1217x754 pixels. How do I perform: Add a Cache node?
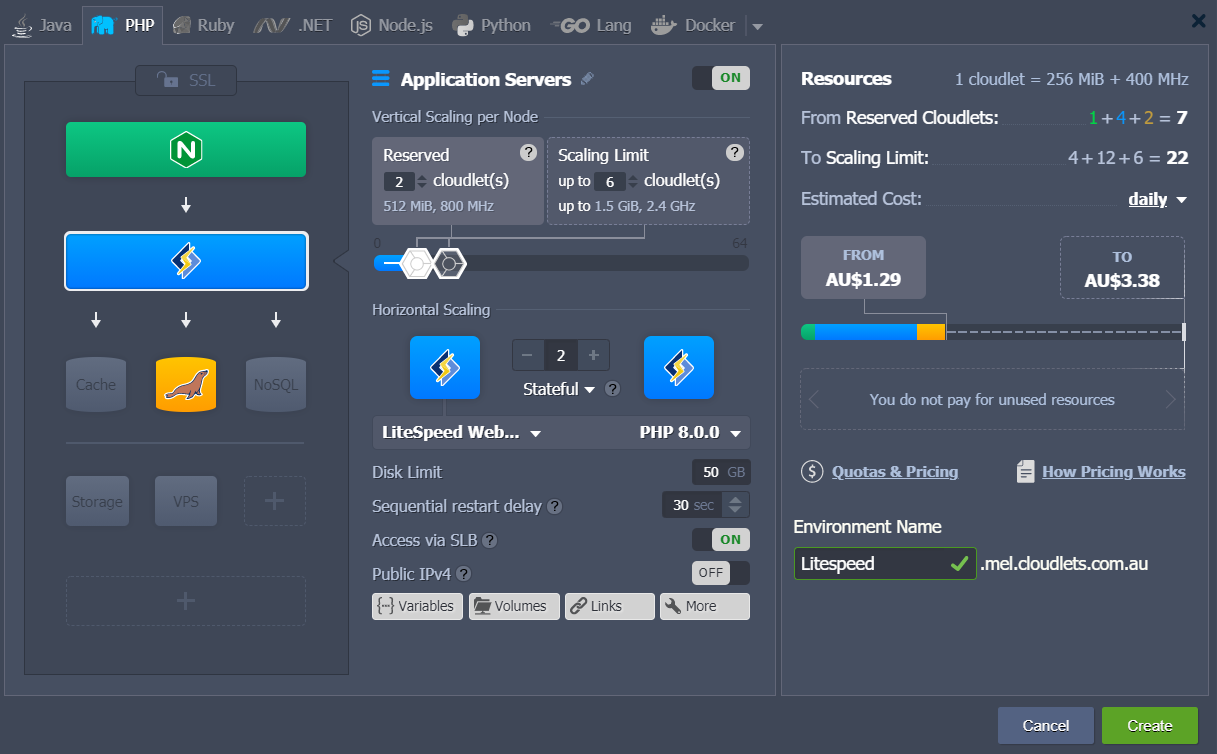pos(96,384)
